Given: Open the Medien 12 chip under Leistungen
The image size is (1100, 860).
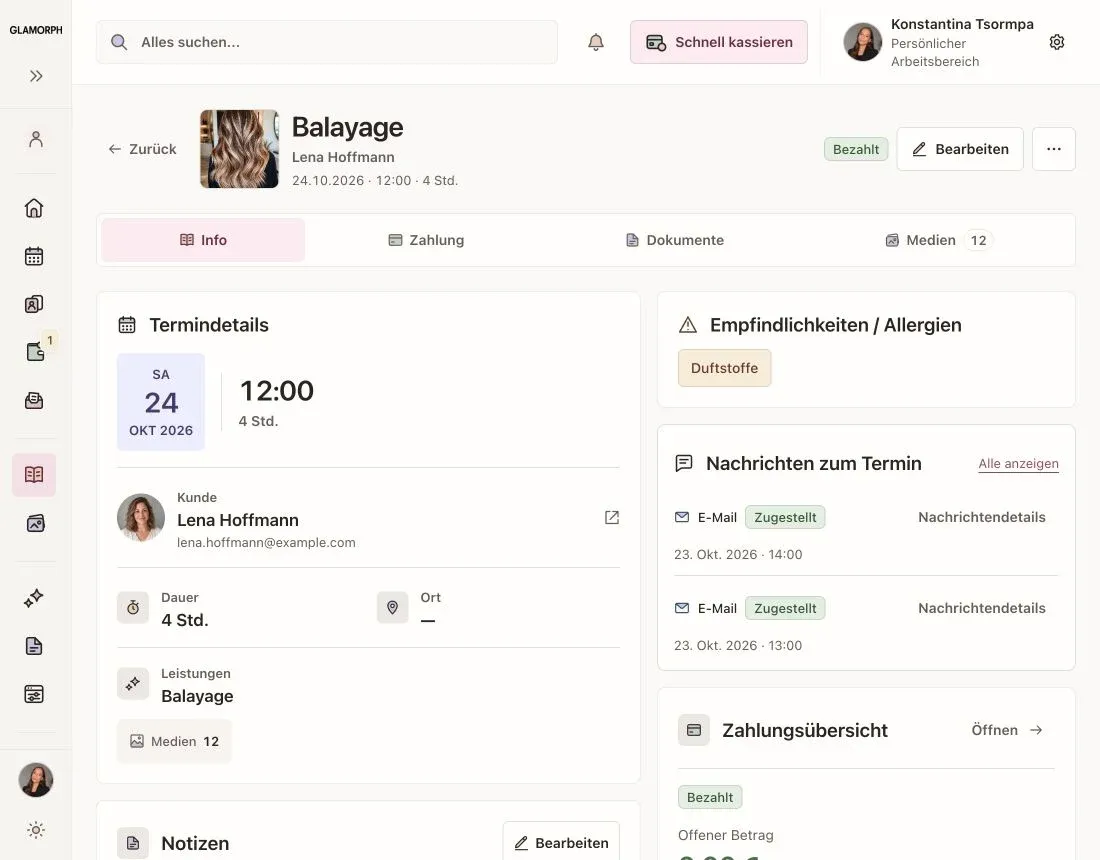Looking at the screenshot, I should pos(174,741).
